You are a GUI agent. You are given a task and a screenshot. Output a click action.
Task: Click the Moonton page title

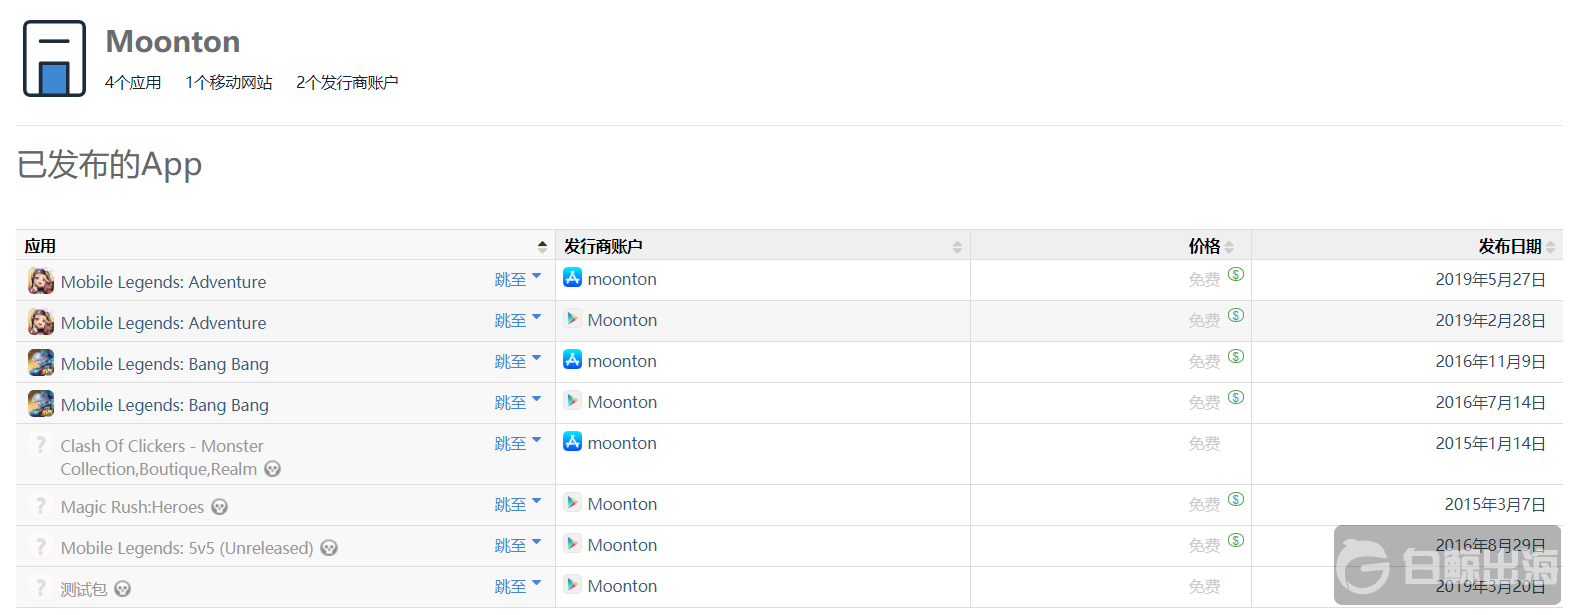173,41
